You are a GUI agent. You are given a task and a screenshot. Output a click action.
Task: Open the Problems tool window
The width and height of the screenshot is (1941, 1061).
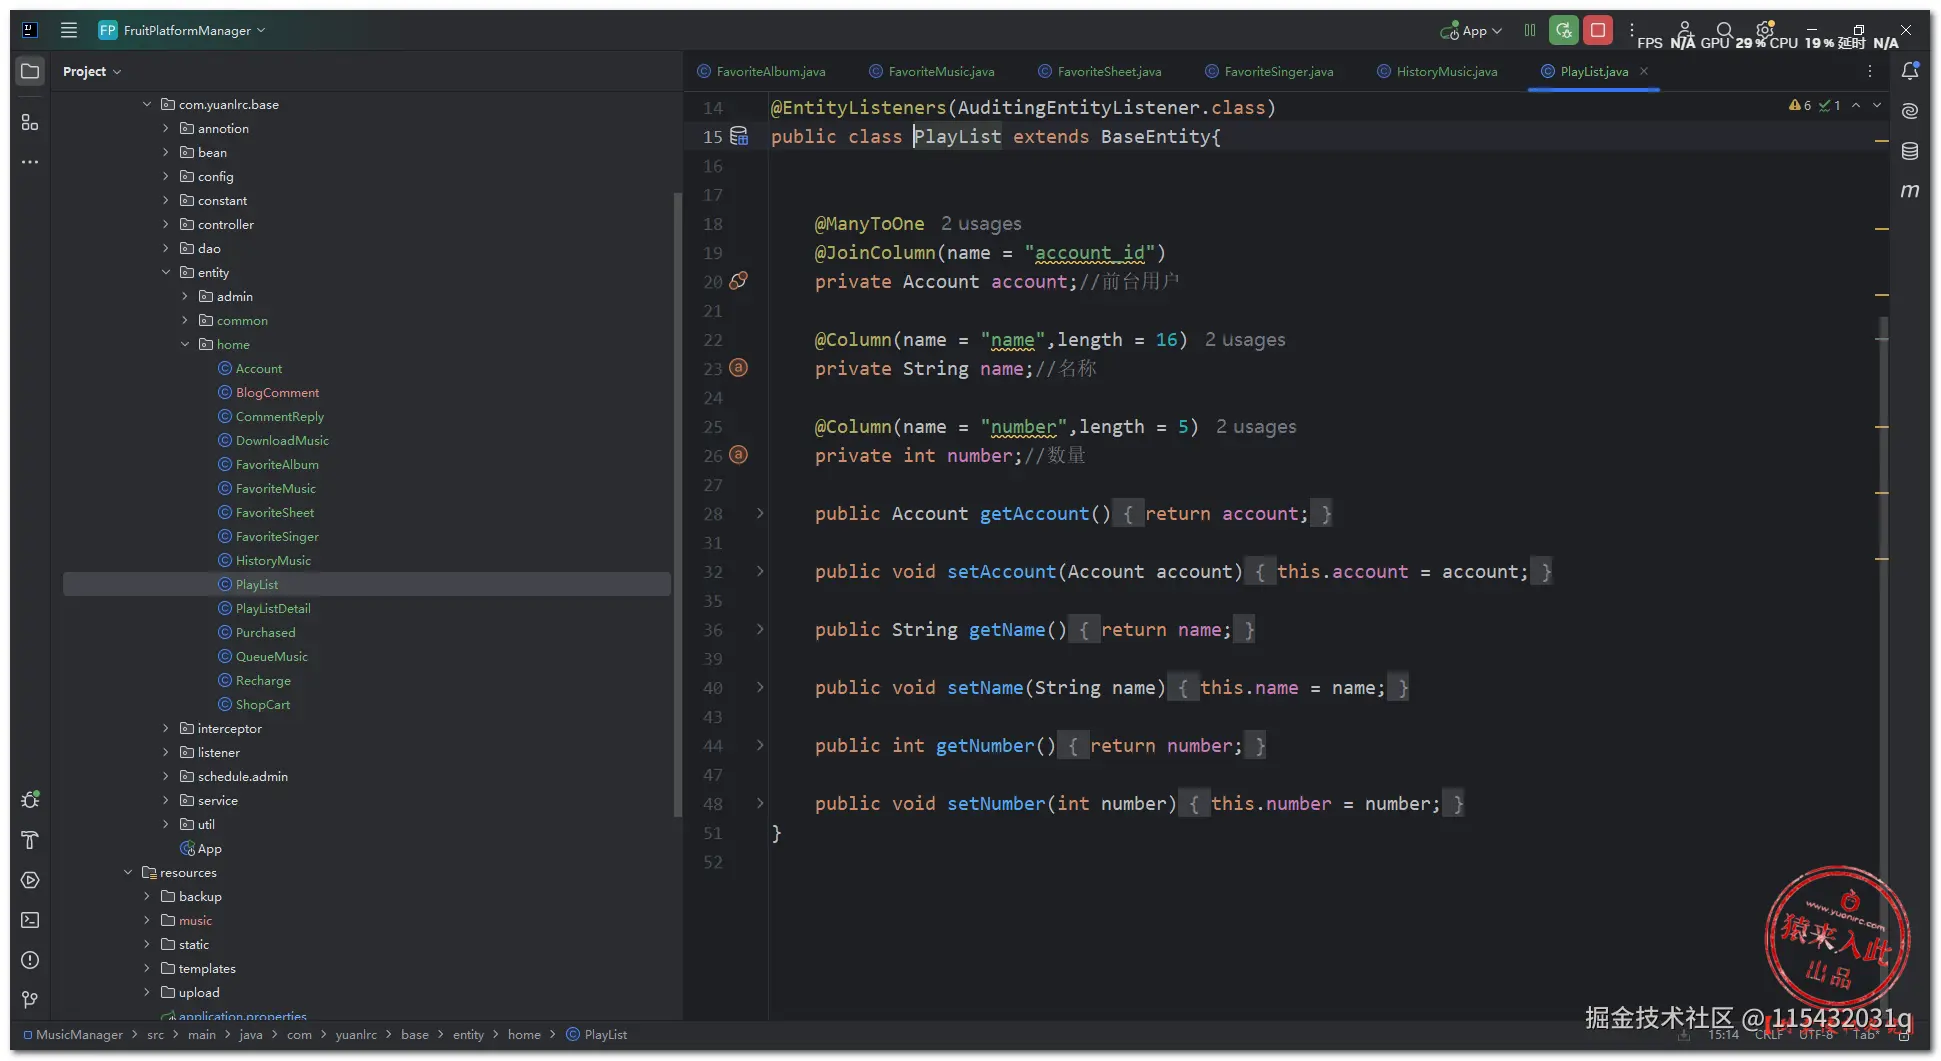[x=30, y=960]
